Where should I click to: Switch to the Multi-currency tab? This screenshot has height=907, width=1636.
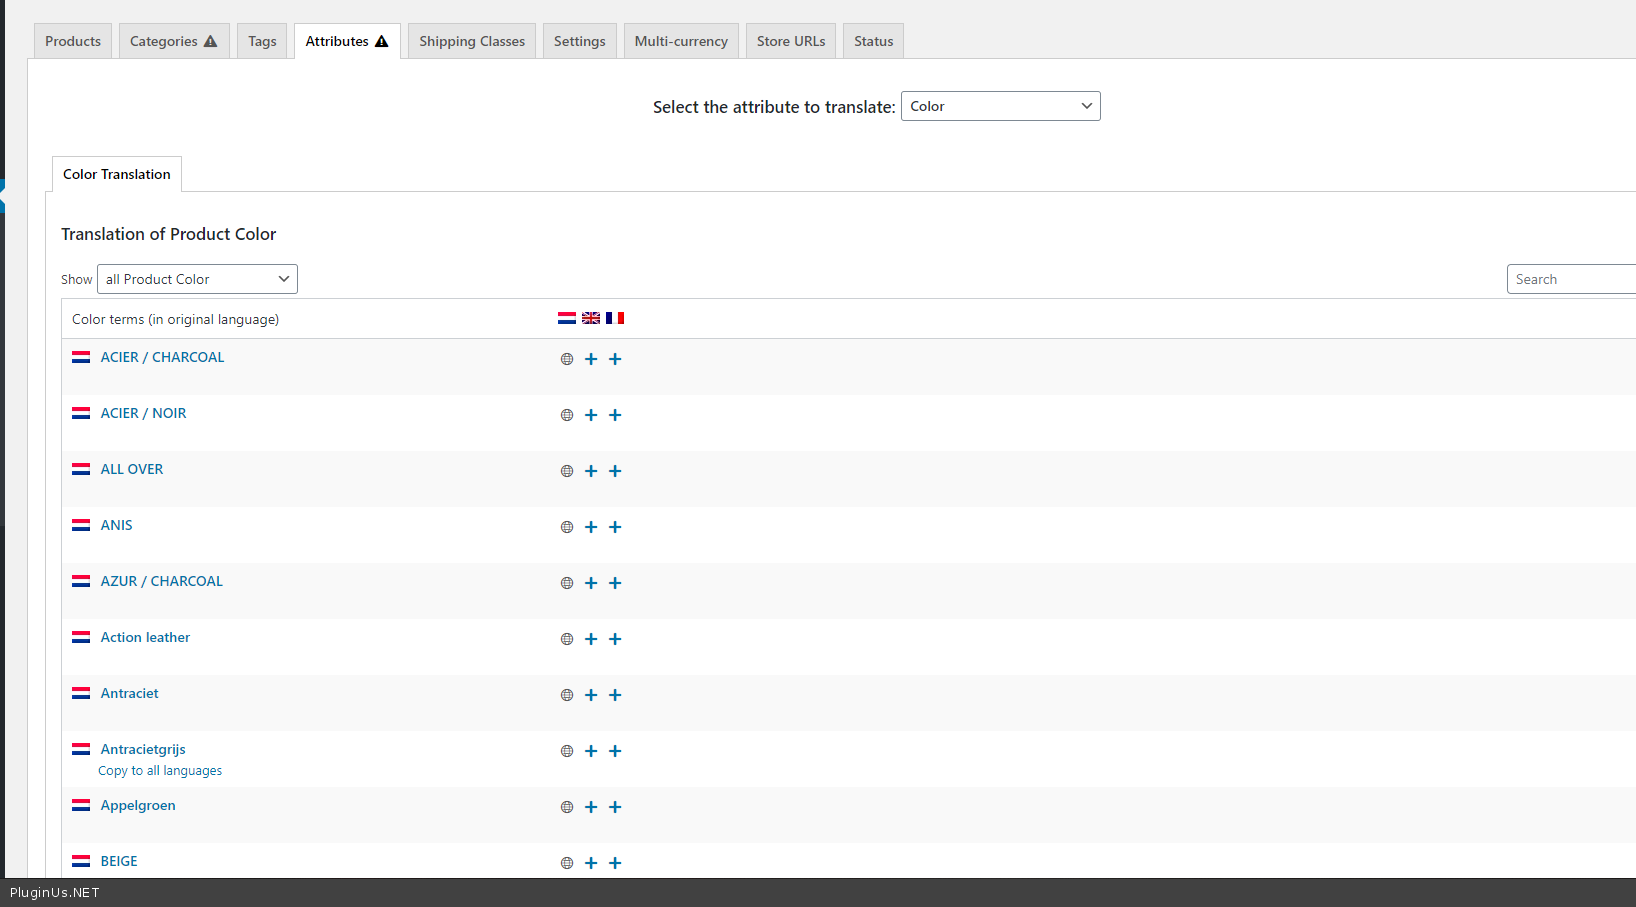coord(681,41)
